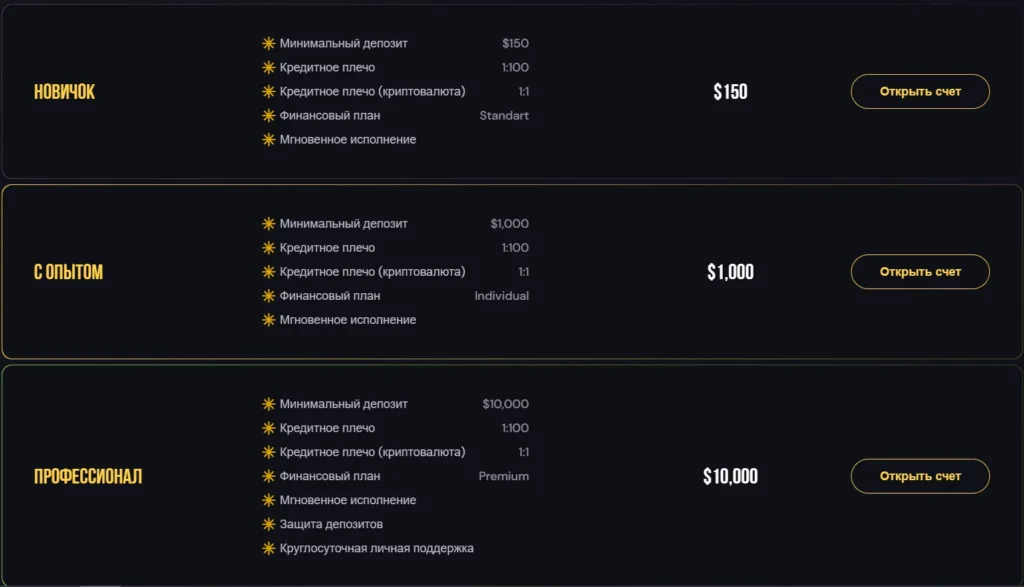Click the Individual financial plan value
1024x587 pixels.
tap(501, 296)
